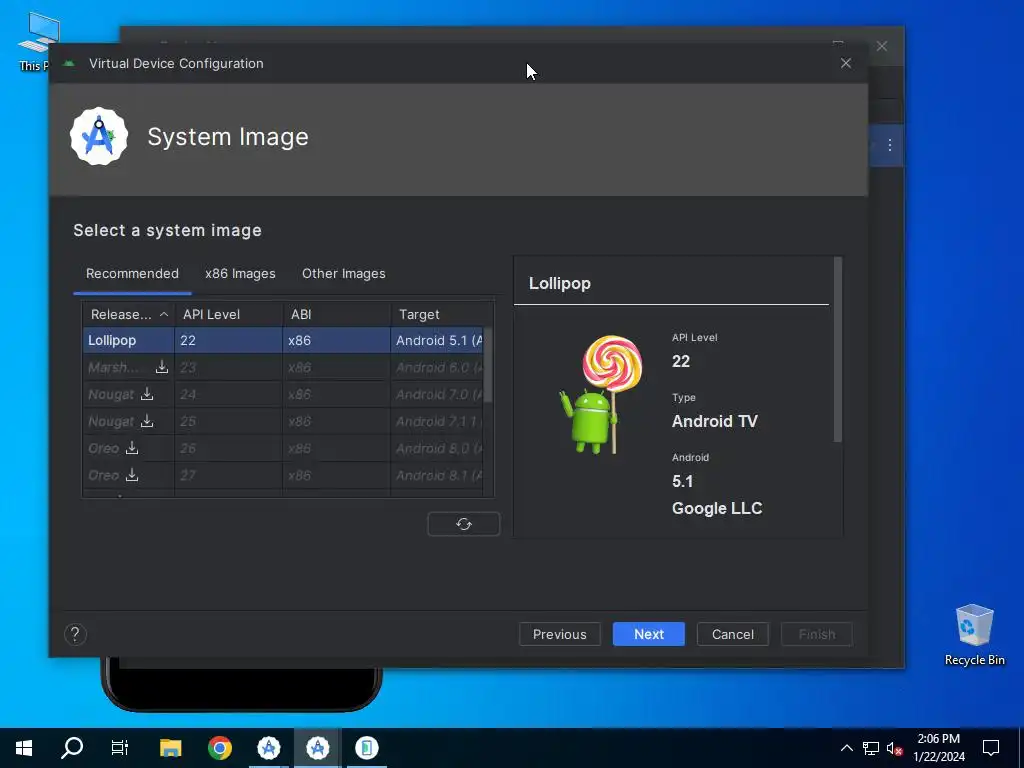Open network status in system tray

tap(871, 748)
